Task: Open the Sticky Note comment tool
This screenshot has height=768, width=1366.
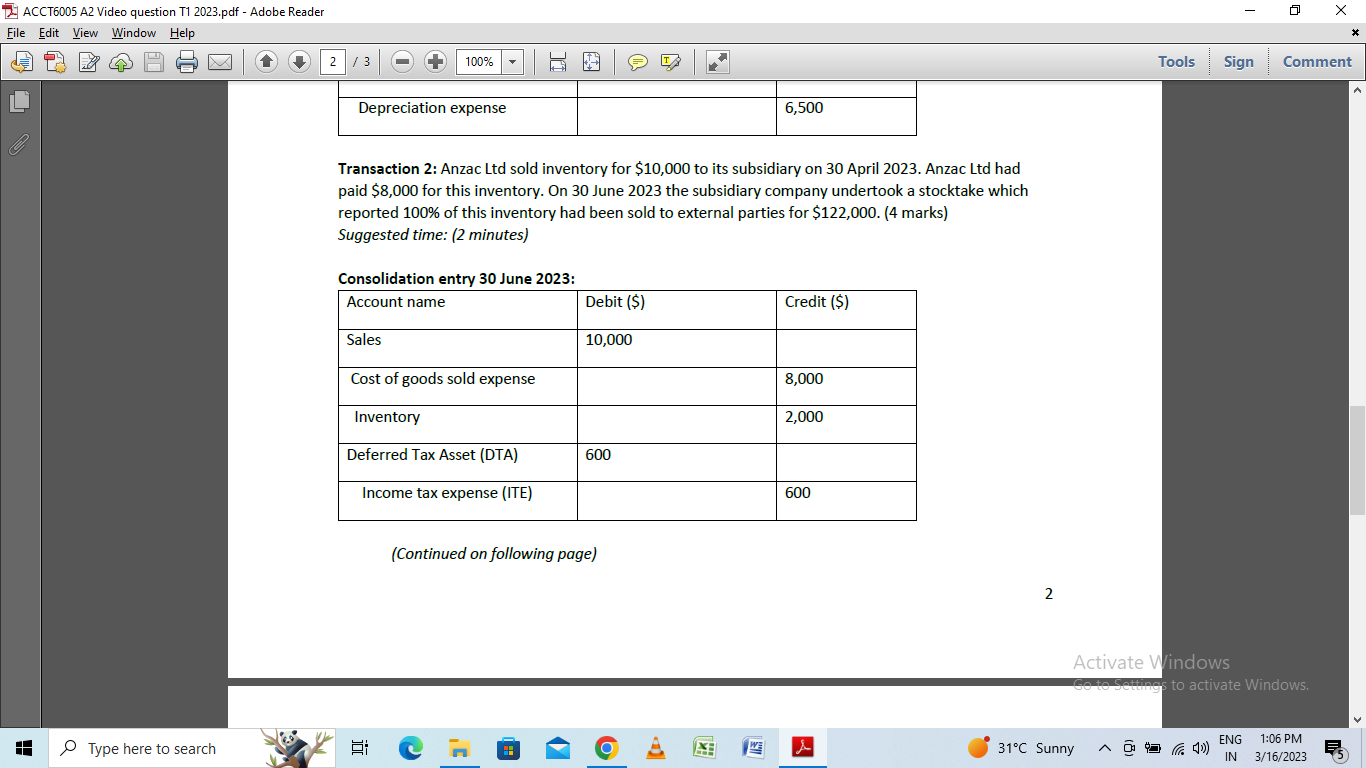Action: 635,61
